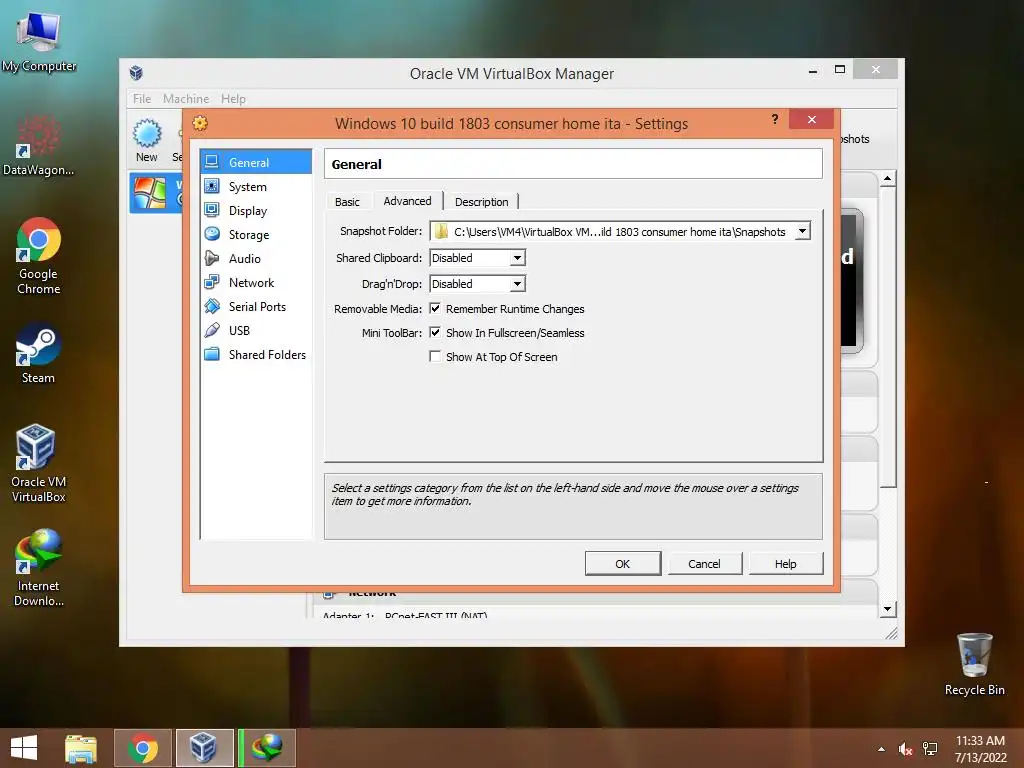
Task: Expand the Snapshot Folder dropdown
Action: (x=803, y=231)
